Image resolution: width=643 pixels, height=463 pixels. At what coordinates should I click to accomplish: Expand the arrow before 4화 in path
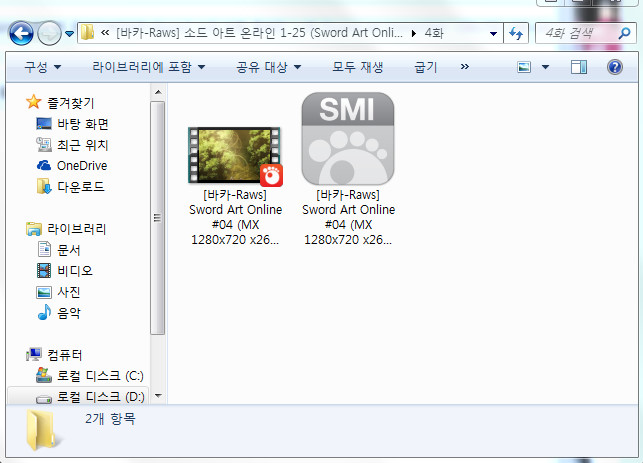click(x=413, y=33)
